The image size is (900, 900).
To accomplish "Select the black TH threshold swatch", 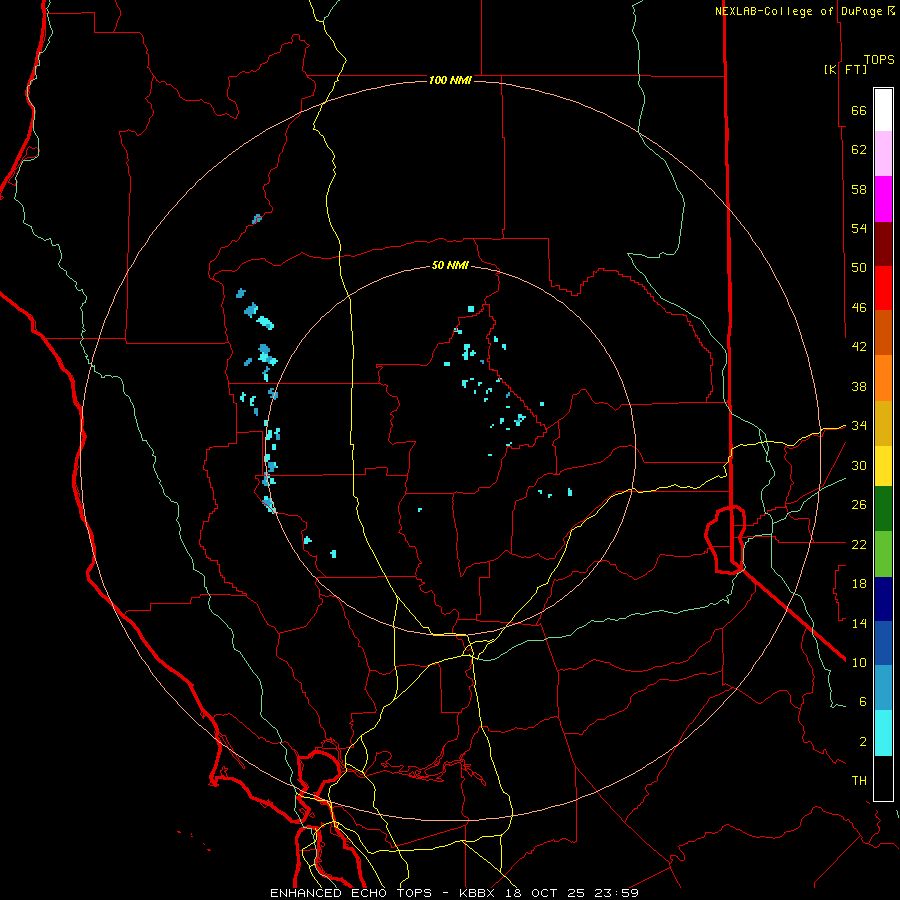I will pos(883,778).
